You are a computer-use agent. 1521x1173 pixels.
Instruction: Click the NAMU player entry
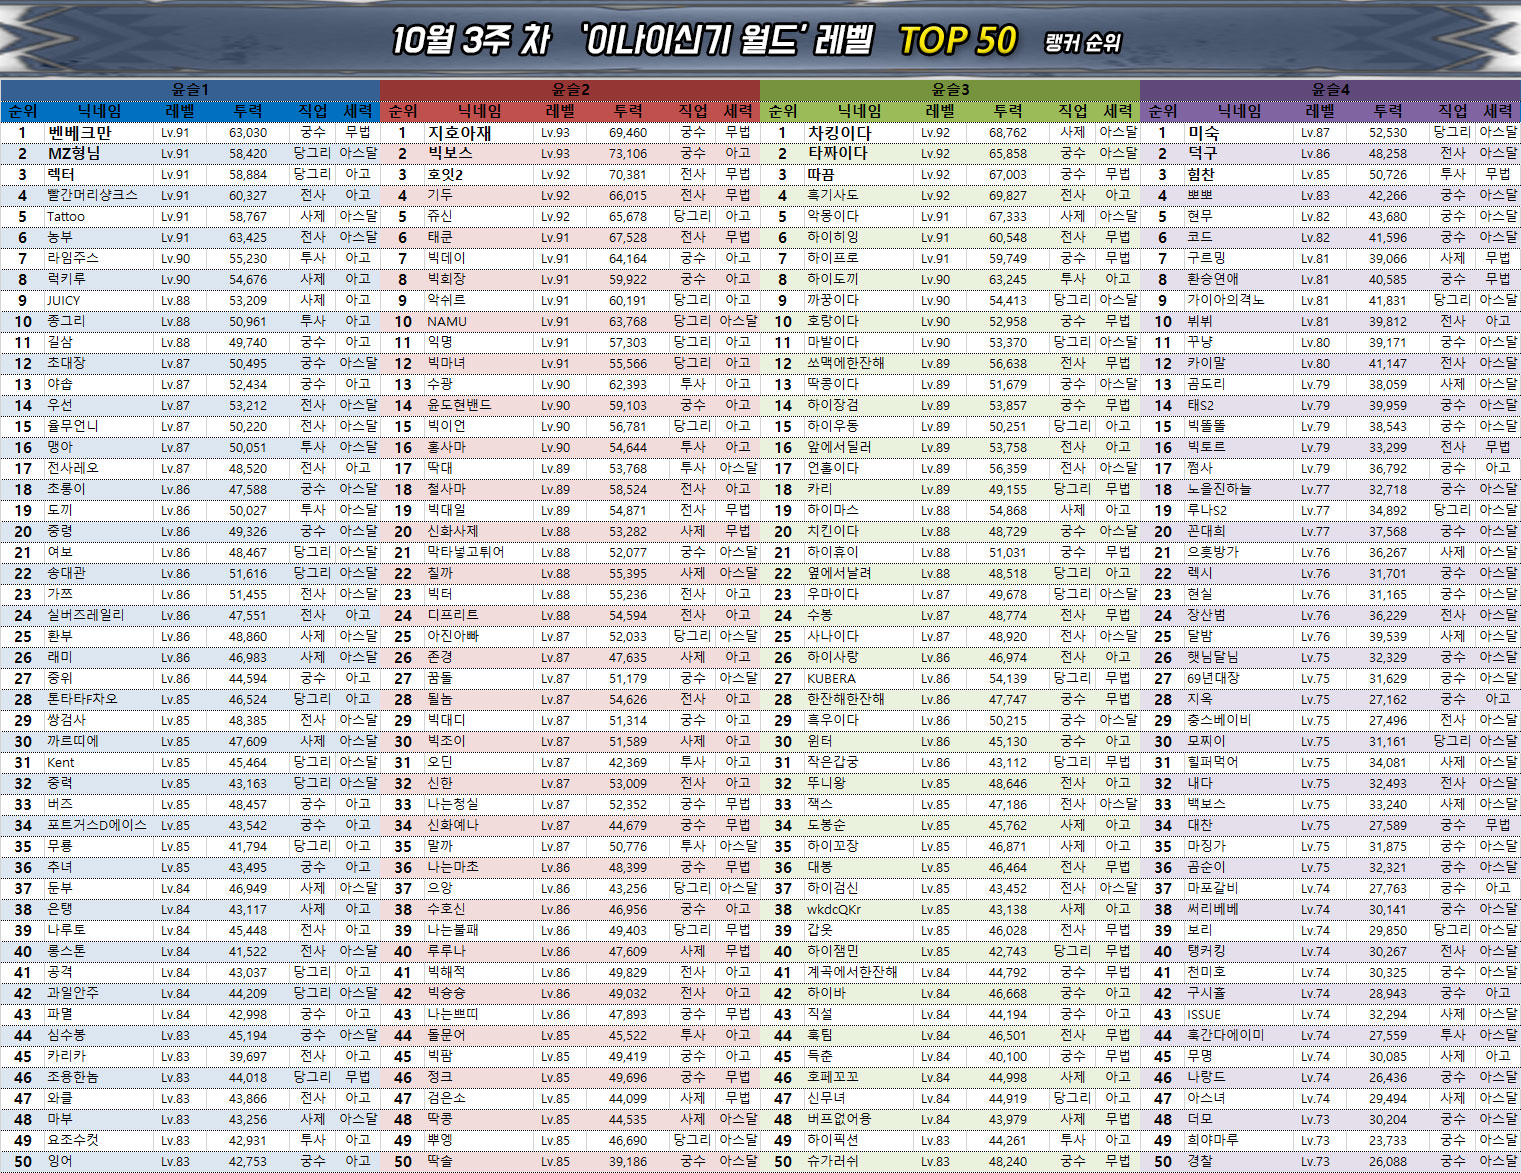(x=447, y=322)
